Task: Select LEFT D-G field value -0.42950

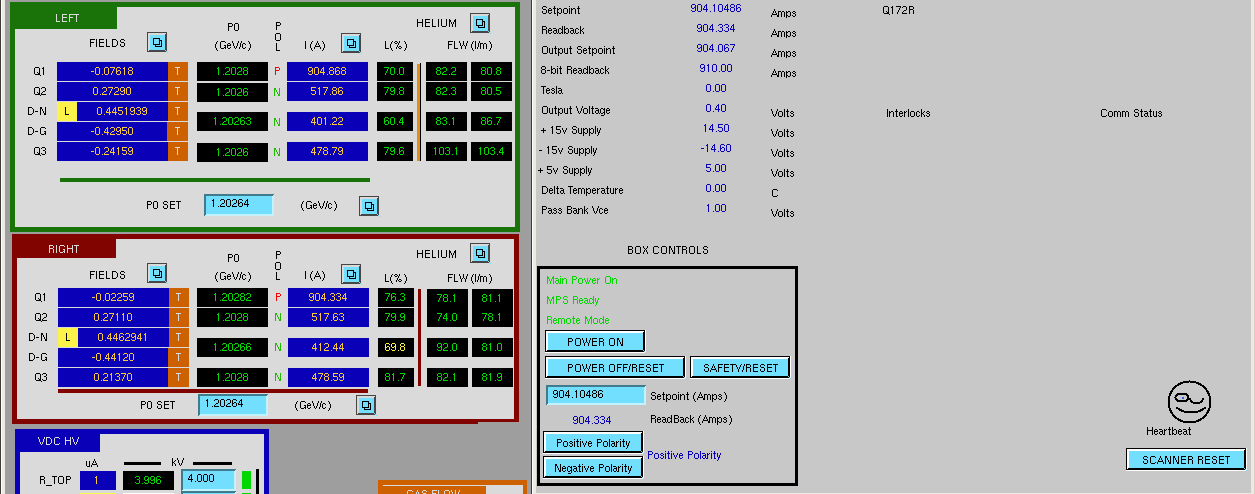Action: point(112,131)
